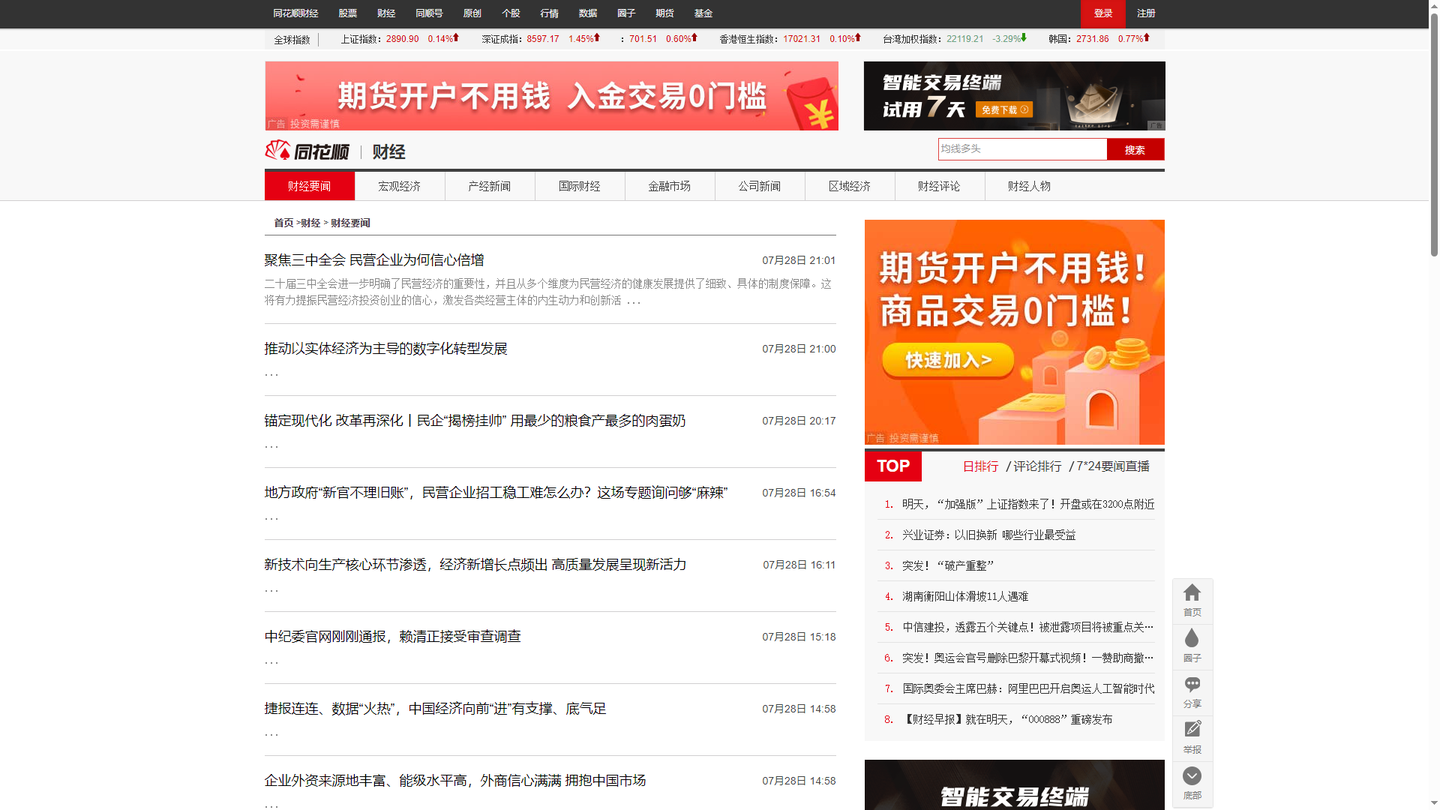Switch to the 产经新闻 tab
This screenshot has width=1440, height=810.
point(490,186)
